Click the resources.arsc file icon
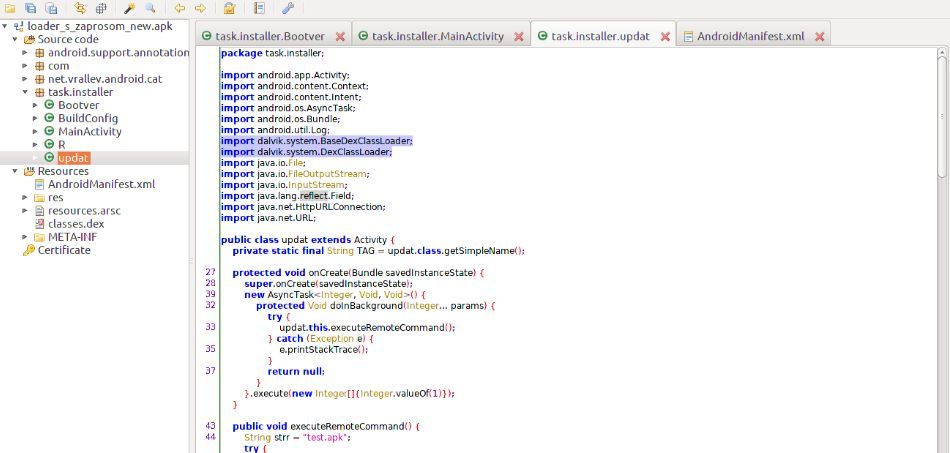 (39, 211)
